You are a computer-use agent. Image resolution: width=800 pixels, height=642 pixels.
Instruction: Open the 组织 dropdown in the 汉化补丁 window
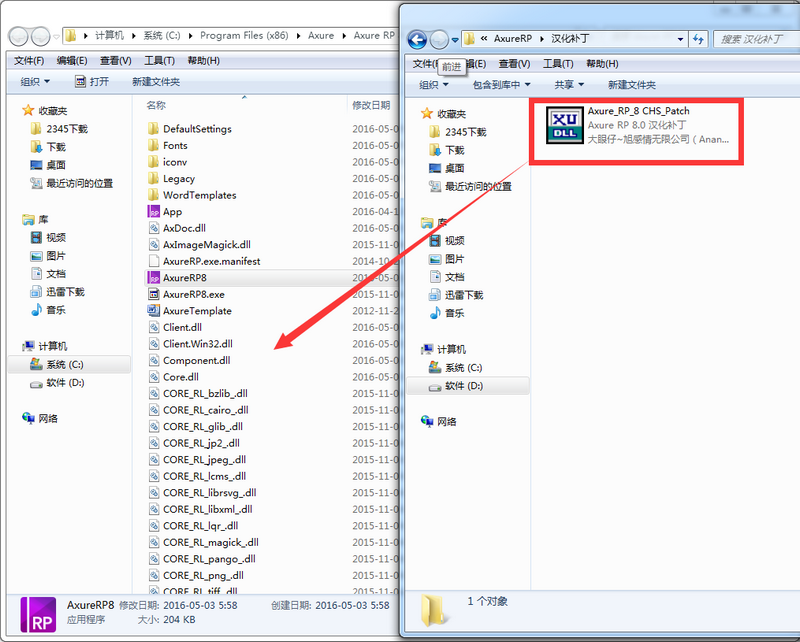tap(434, 85)
